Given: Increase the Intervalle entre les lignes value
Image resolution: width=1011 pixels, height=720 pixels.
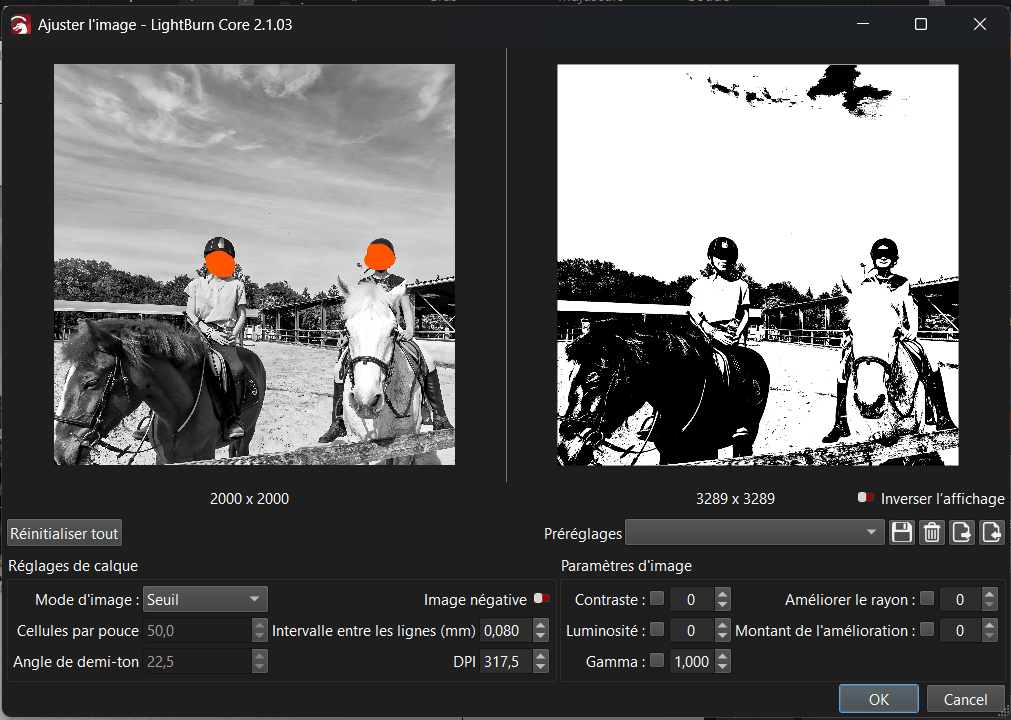Looking at the screenshot, I should tap(540, 625).
